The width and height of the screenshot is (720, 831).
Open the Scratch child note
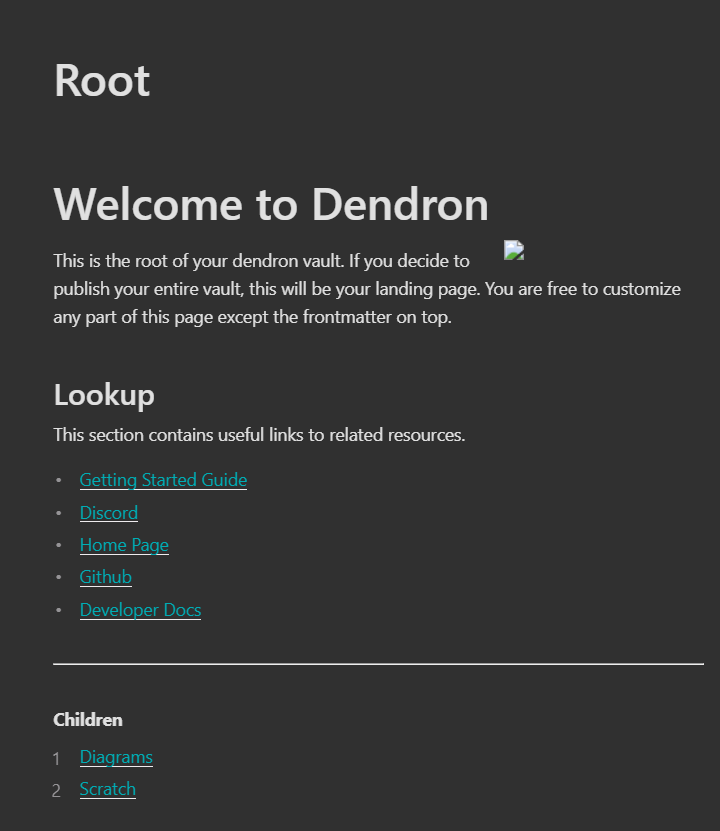(x=108, y=789)
